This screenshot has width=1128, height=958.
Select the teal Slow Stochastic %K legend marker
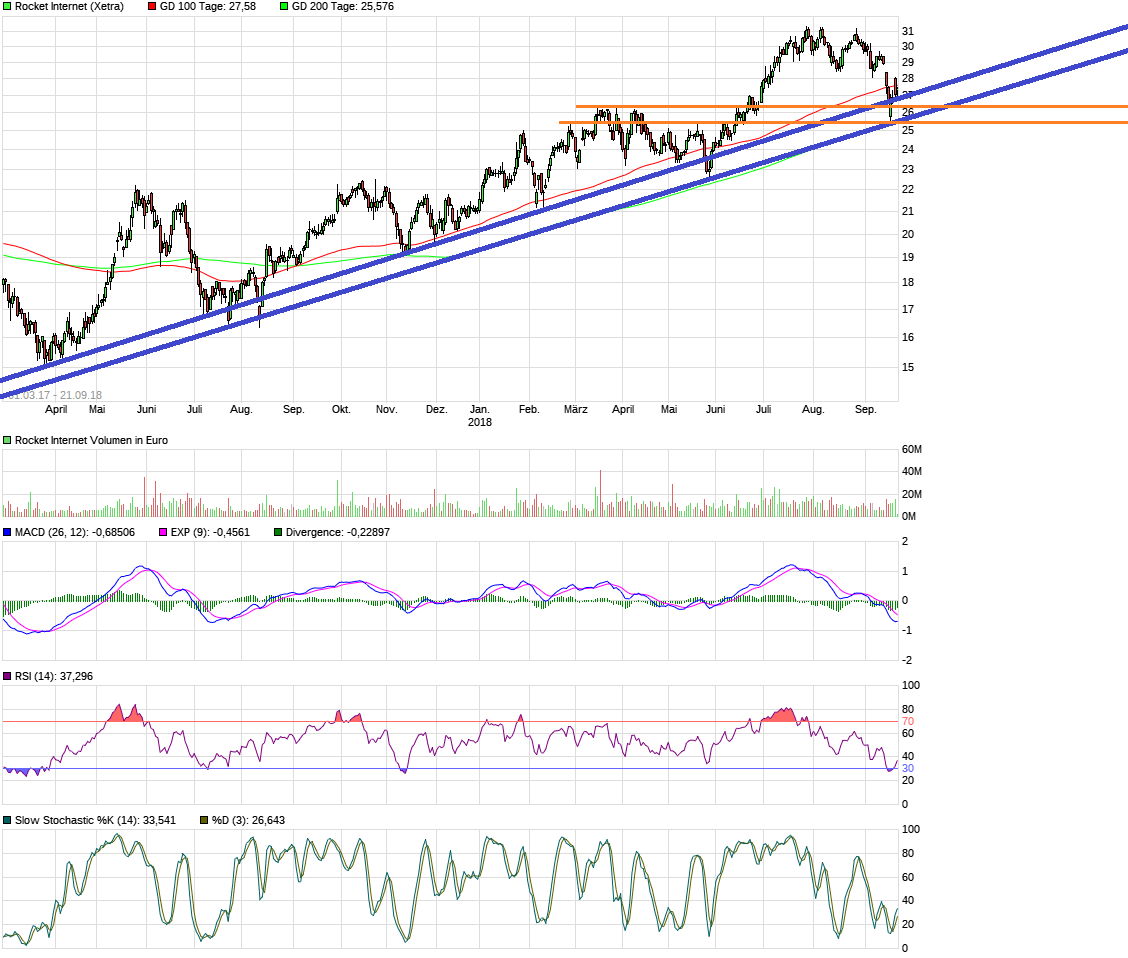pyautogui.click(x=8, y=819)
